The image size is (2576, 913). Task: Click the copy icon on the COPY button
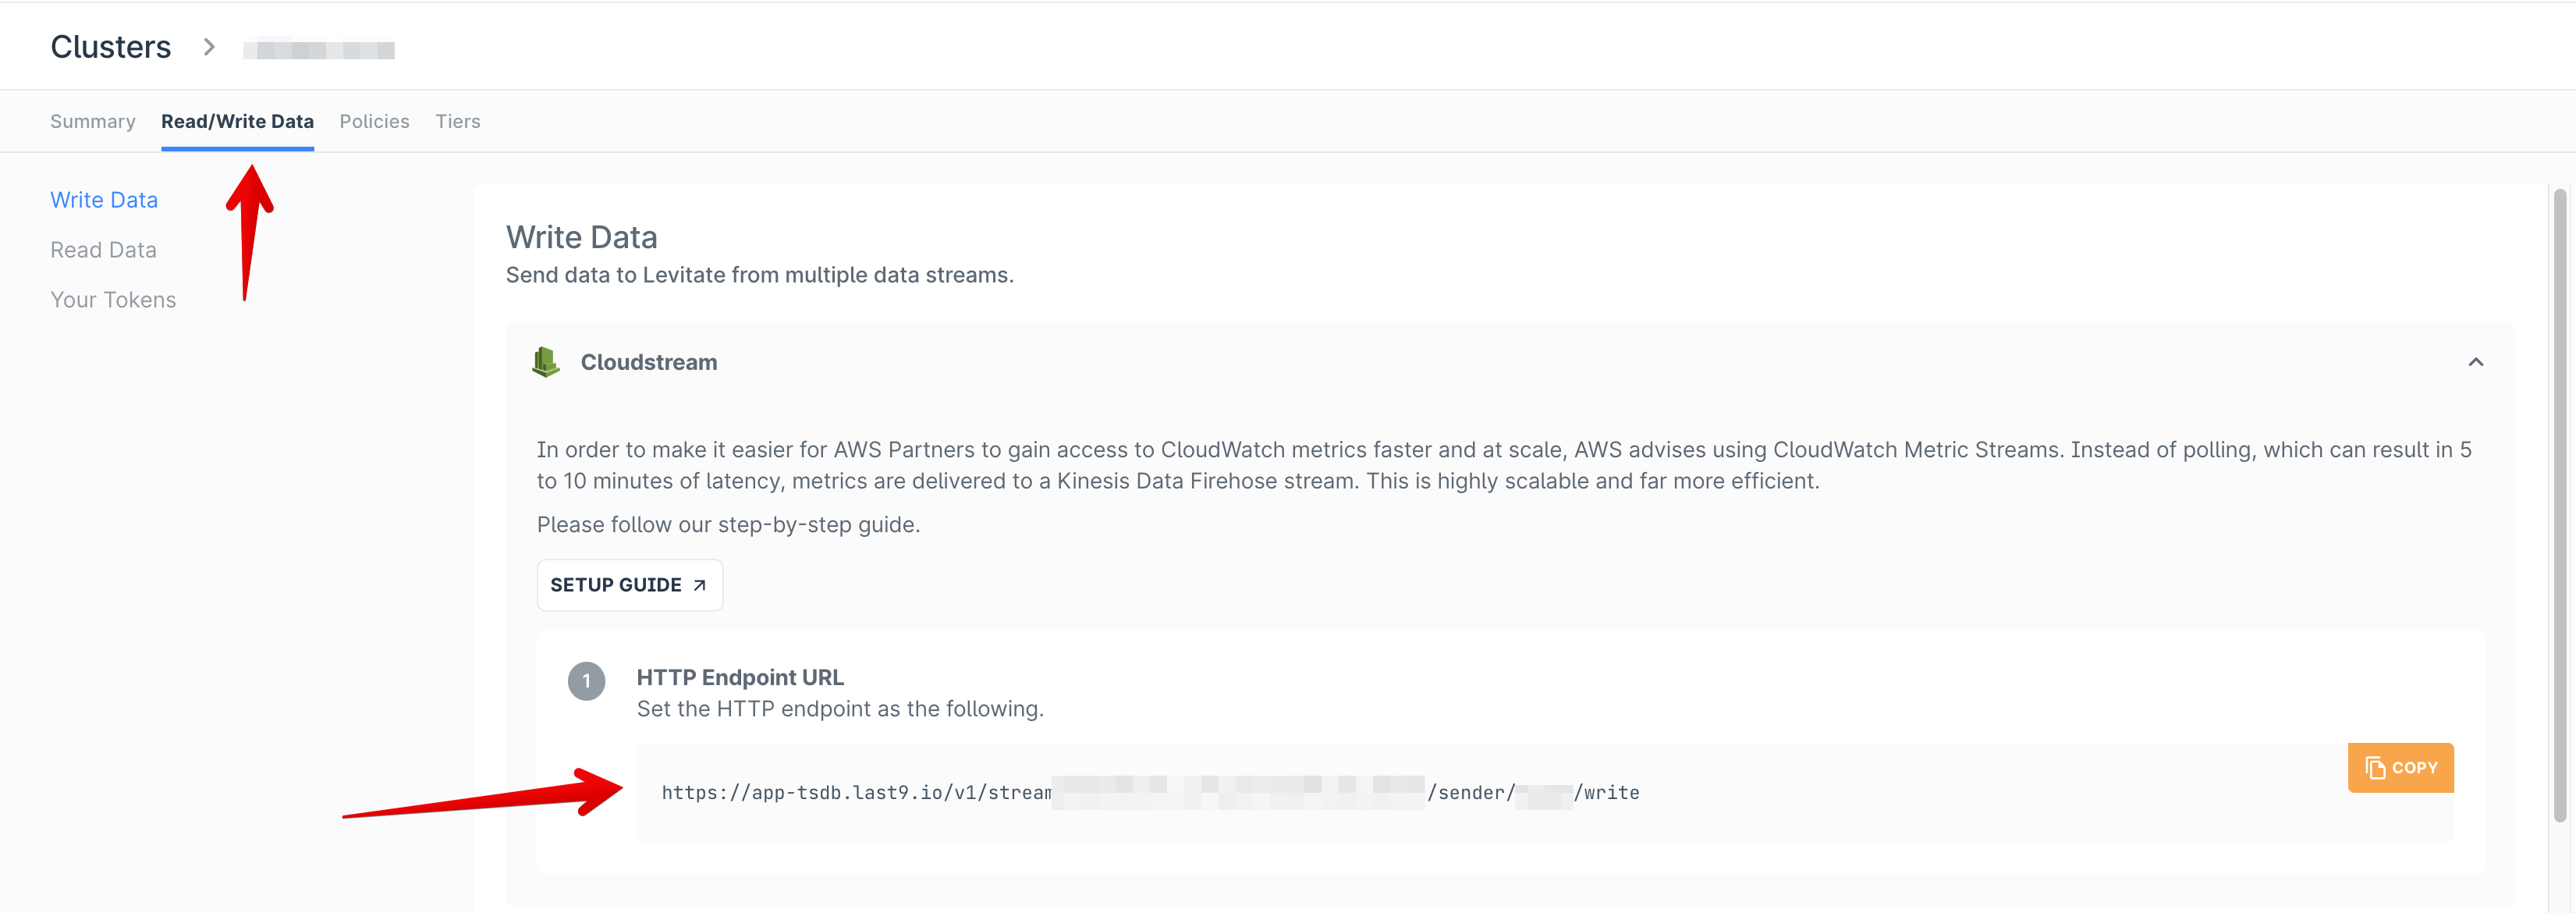coord(2375,768)
